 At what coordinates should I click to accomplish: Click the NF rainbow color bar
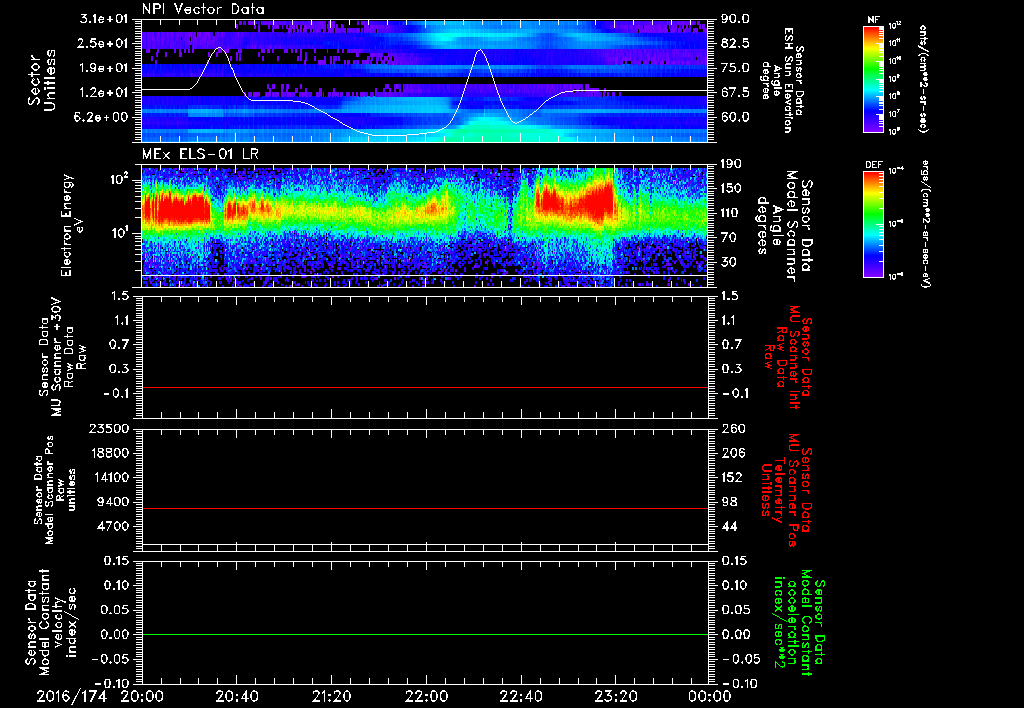tap(873, 78)
